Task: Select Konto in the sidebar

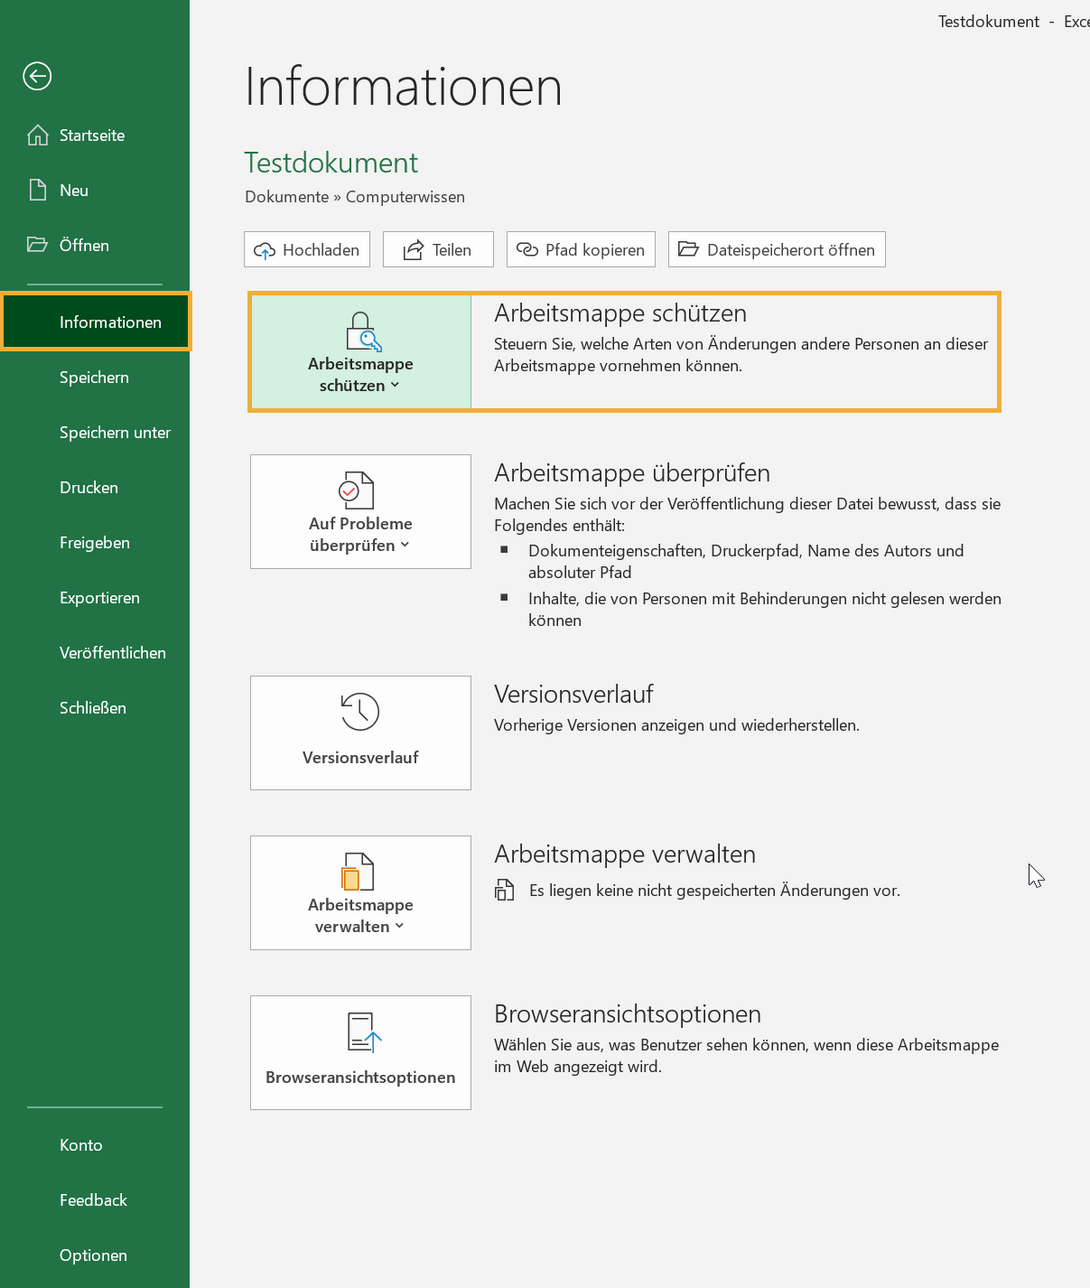Action: click(x=81, y=1144)
